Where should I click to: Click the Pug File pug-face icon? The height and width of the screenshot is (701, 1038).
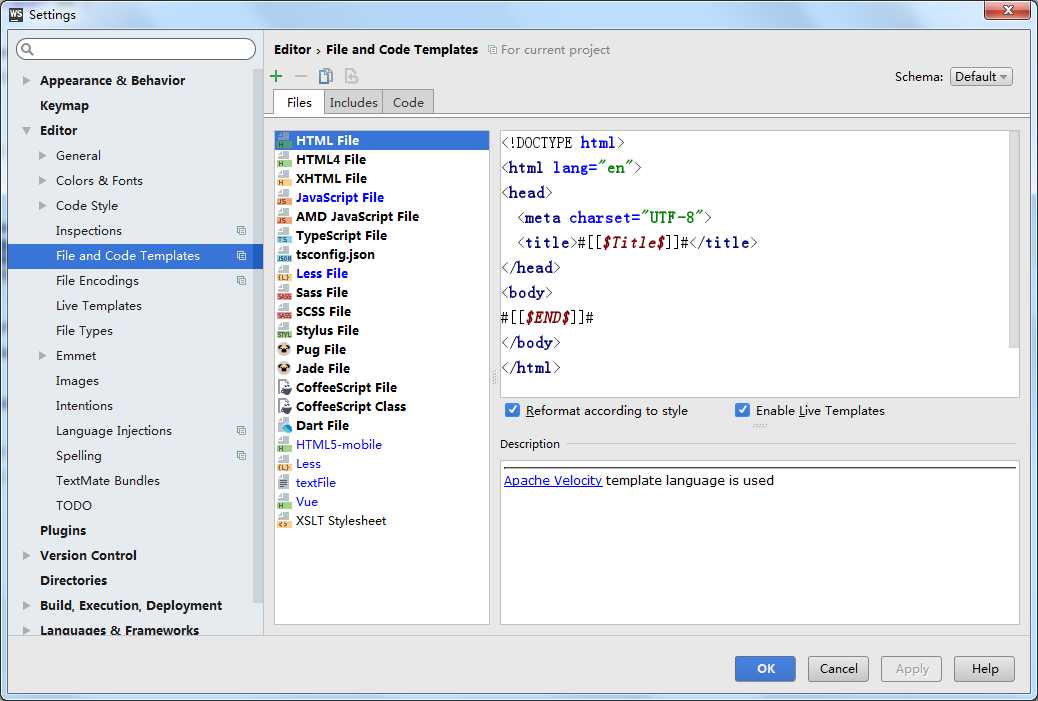tap(284, 349)
